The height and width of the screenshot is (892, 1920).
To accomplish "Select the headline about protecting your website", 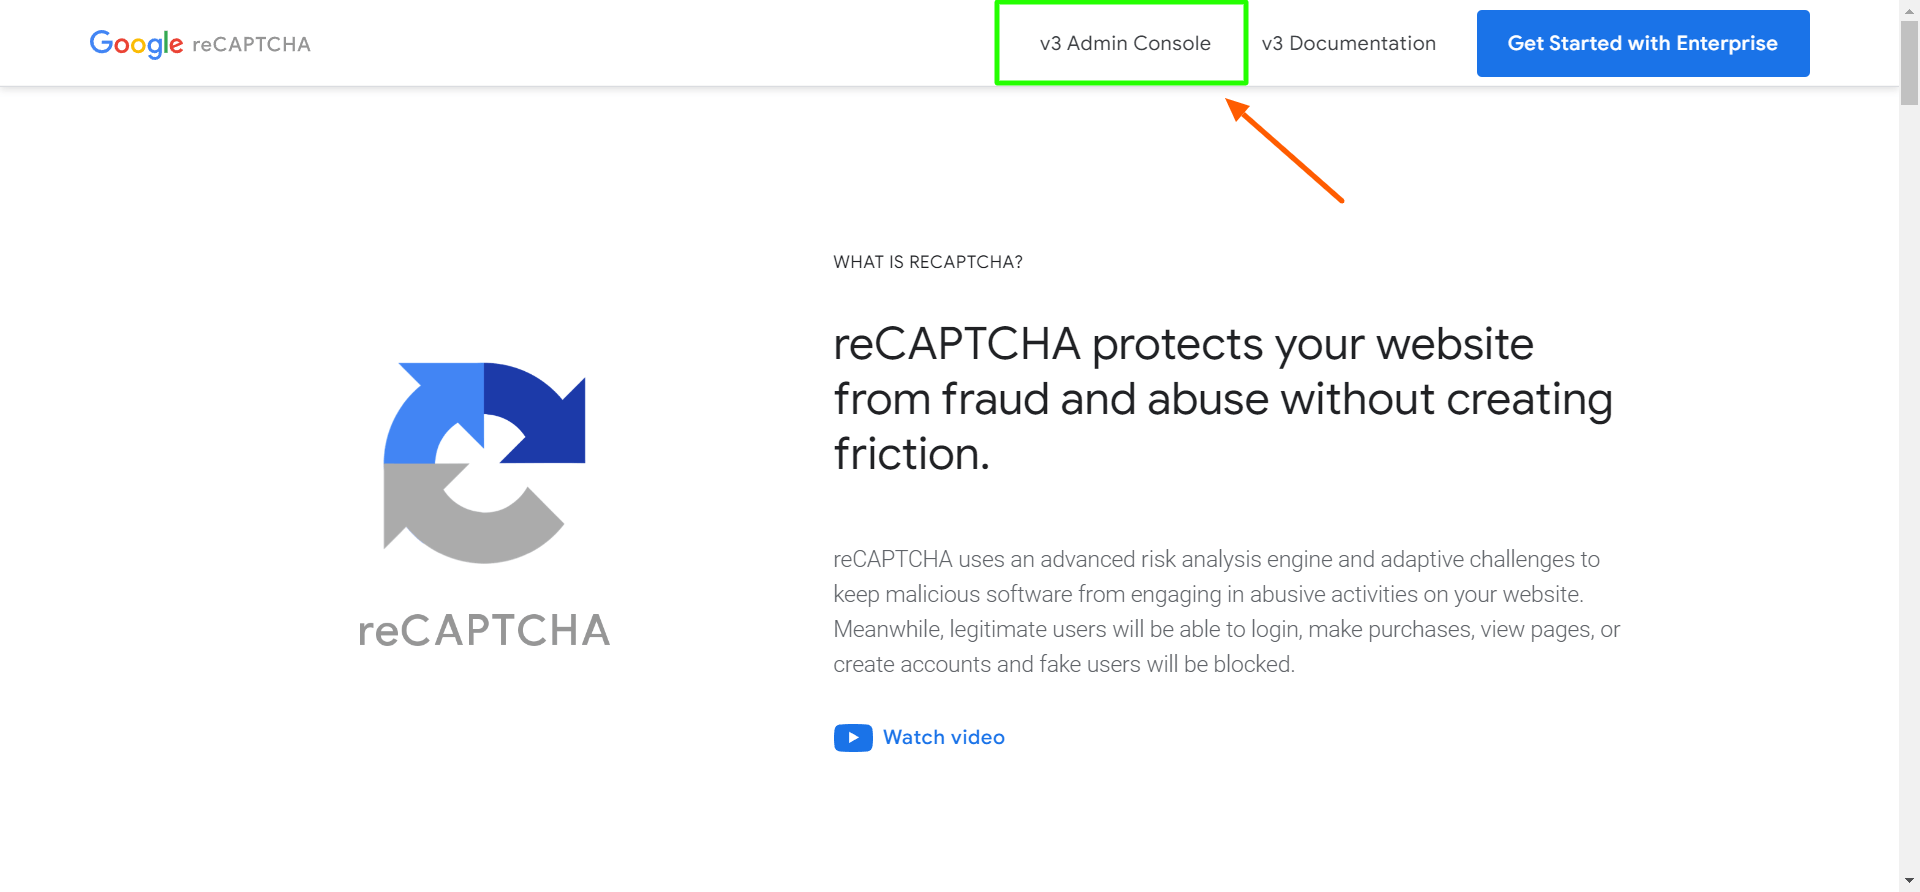I will click(1222, 398).
